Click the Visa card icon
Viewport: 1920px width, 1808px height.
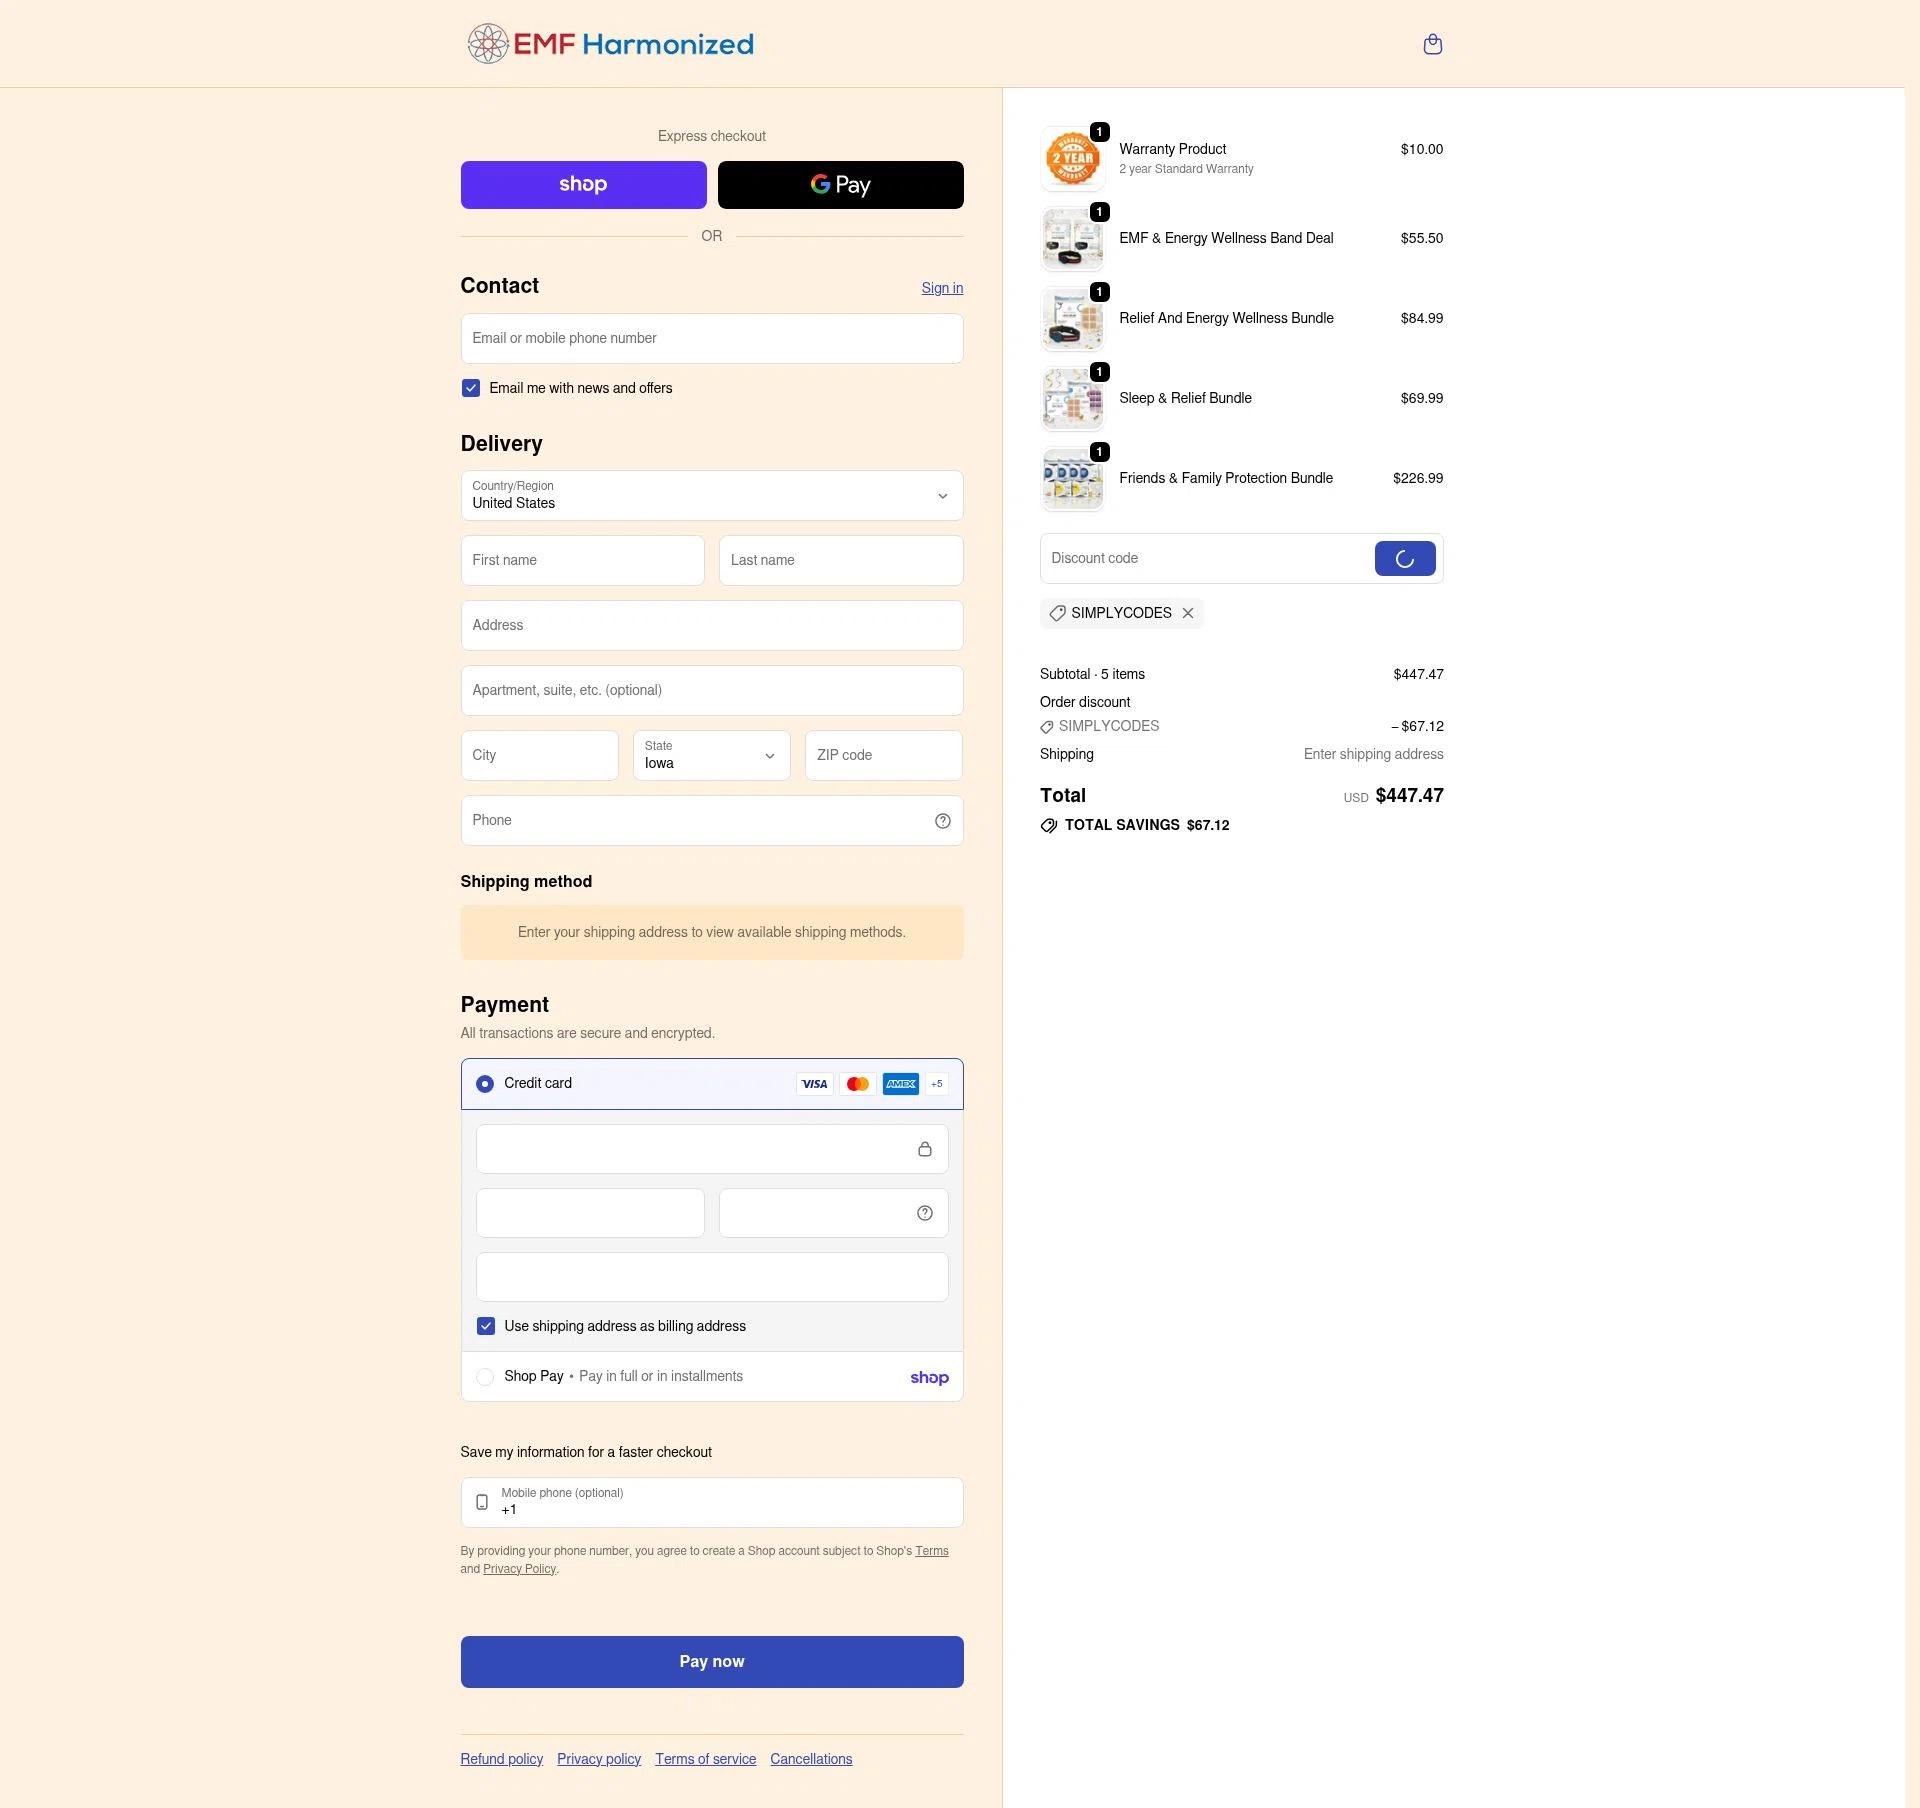tap(815, 1084)
